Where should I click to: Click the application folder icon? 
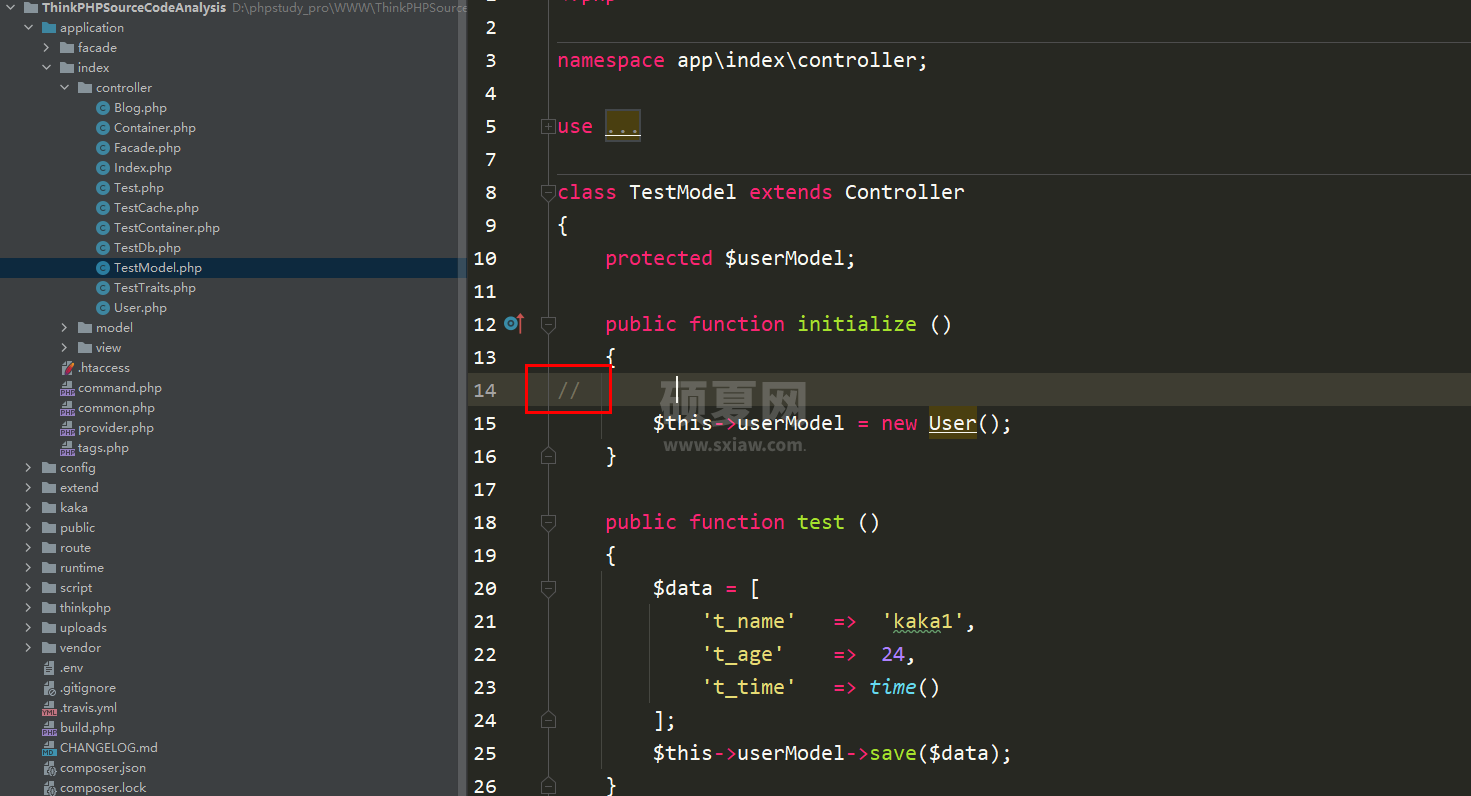[49, 28]
